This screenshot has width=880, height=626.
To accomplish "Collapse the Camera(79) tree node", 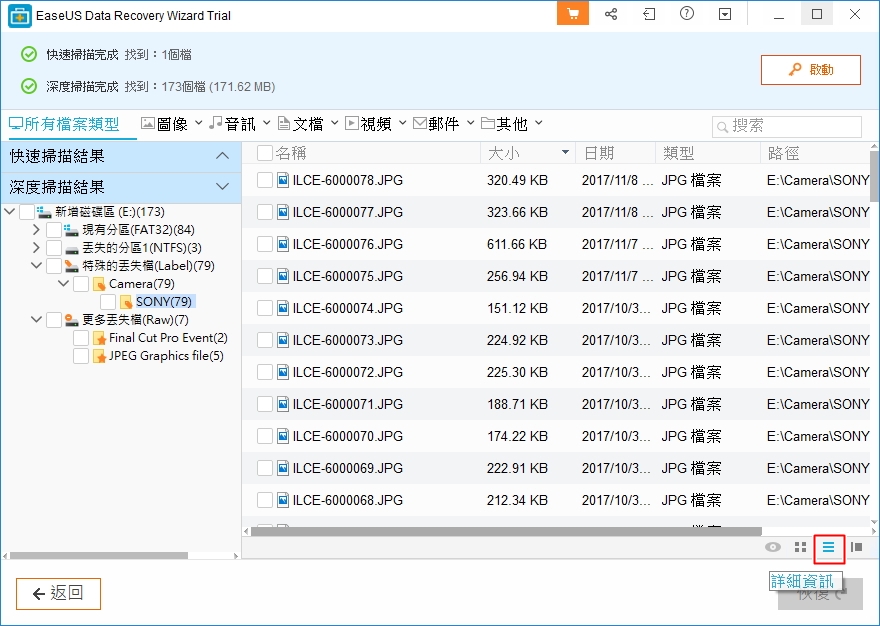I will pyautogui.click(x=63, y=284).
